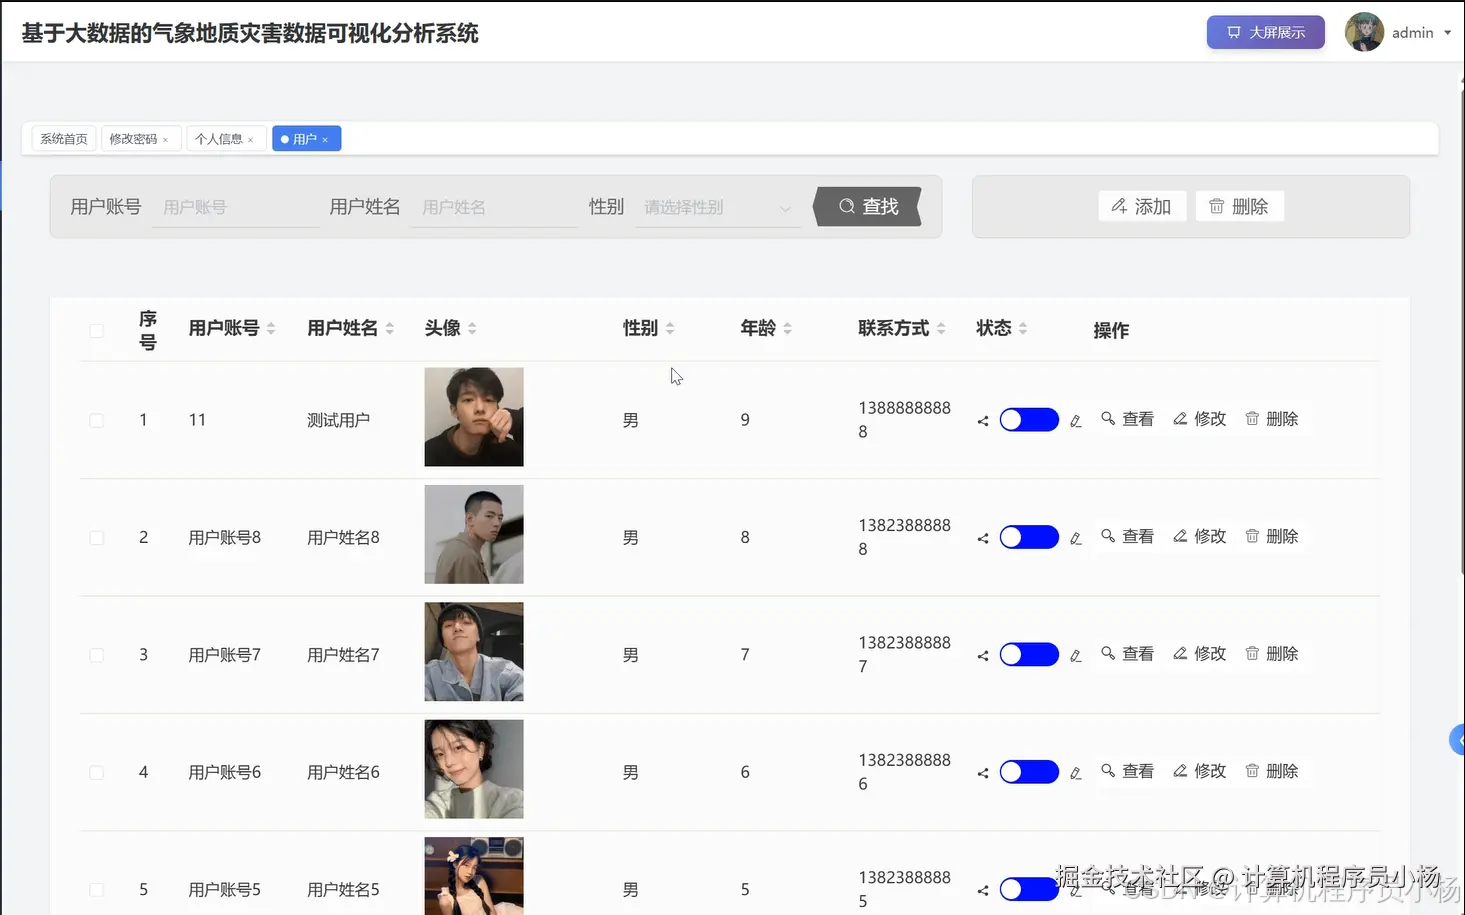Open the admin account dropdown arrow
1465x915 pixels.
point(1447,33)
